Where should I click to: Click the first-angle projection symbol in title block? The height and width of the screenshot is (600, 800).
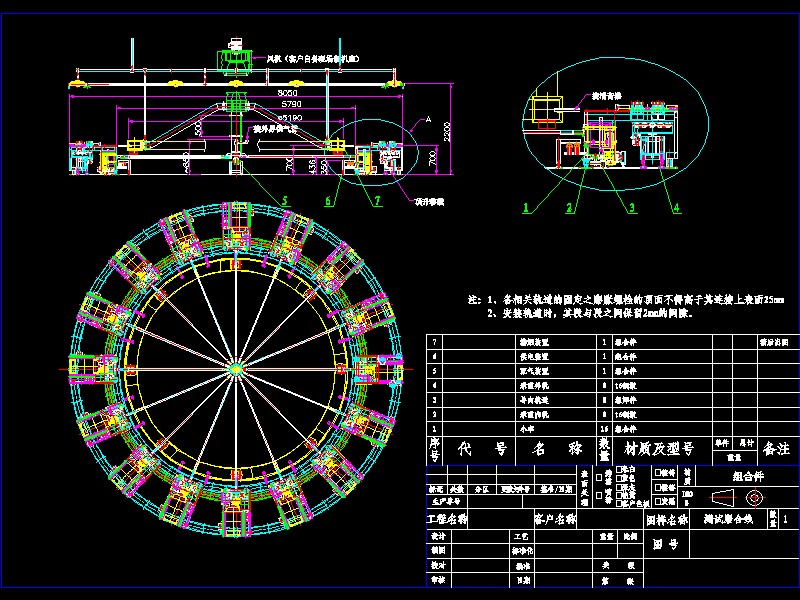738,496
